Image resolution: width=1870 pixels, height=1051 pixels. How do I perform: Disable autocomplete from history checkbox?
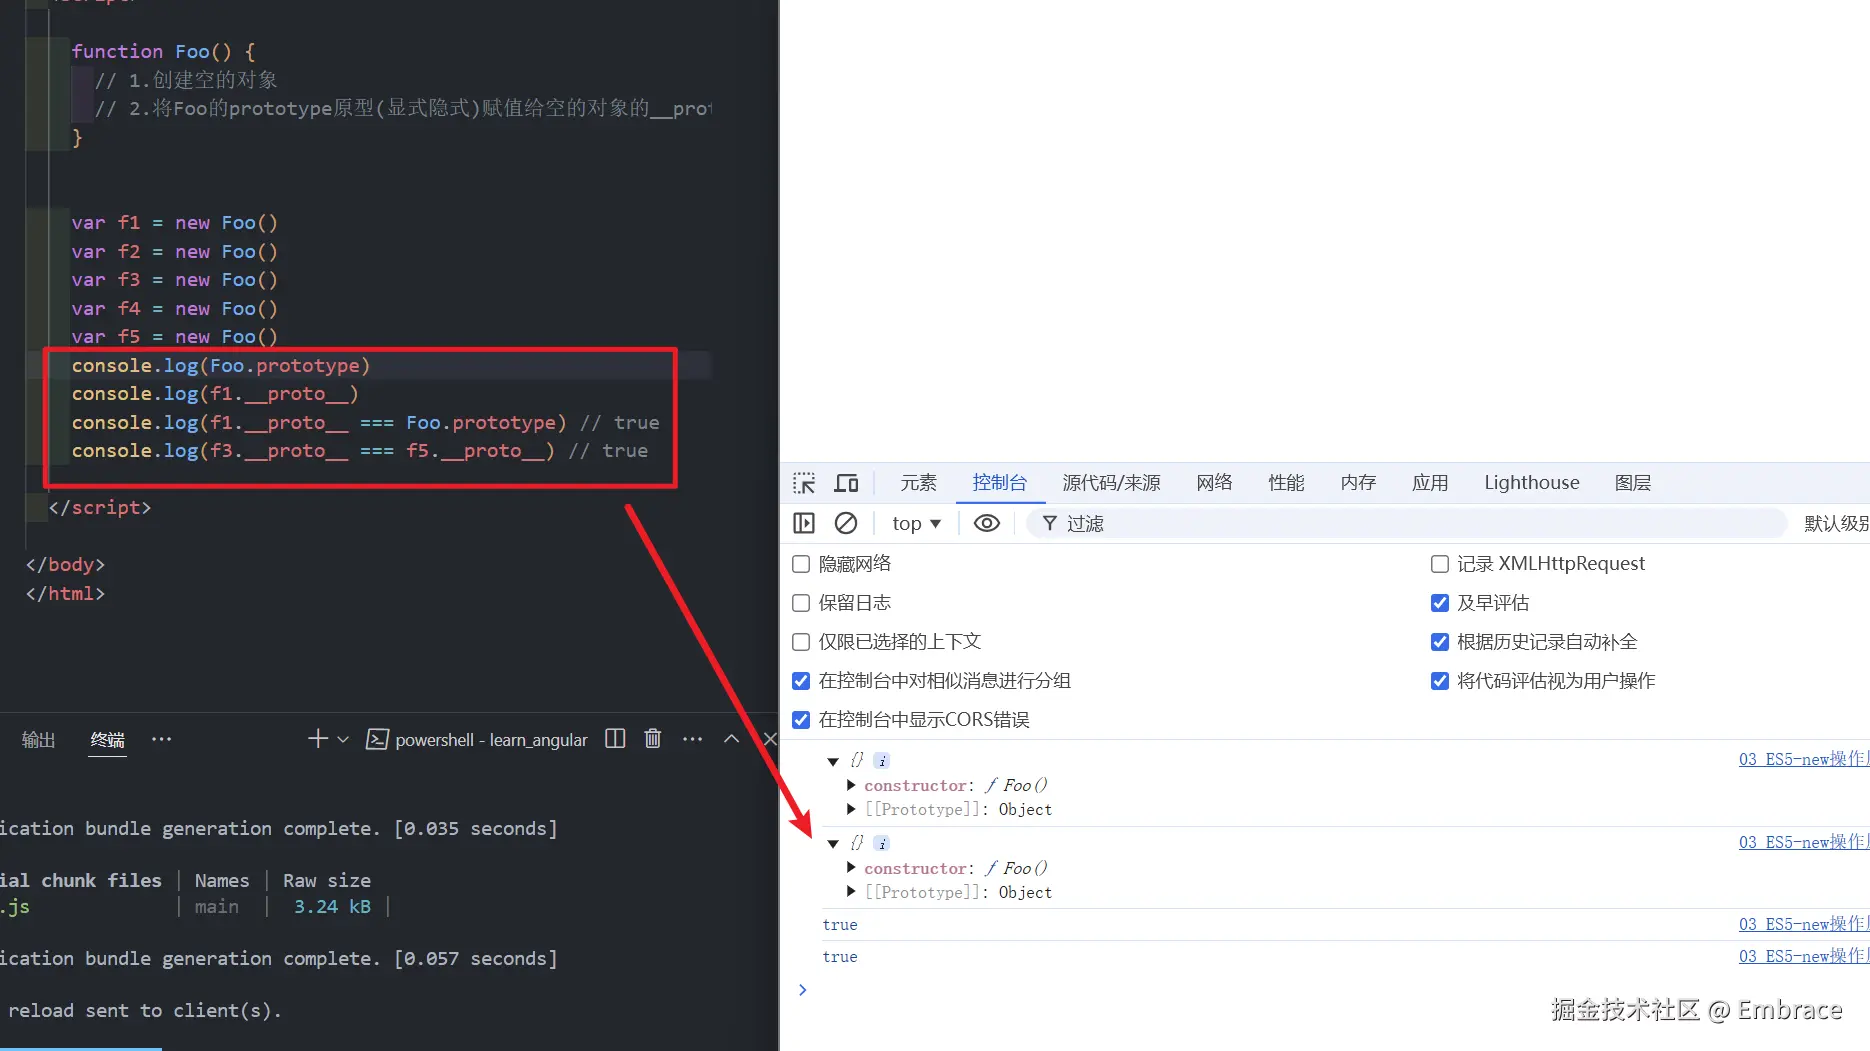tap(1440, 642)
